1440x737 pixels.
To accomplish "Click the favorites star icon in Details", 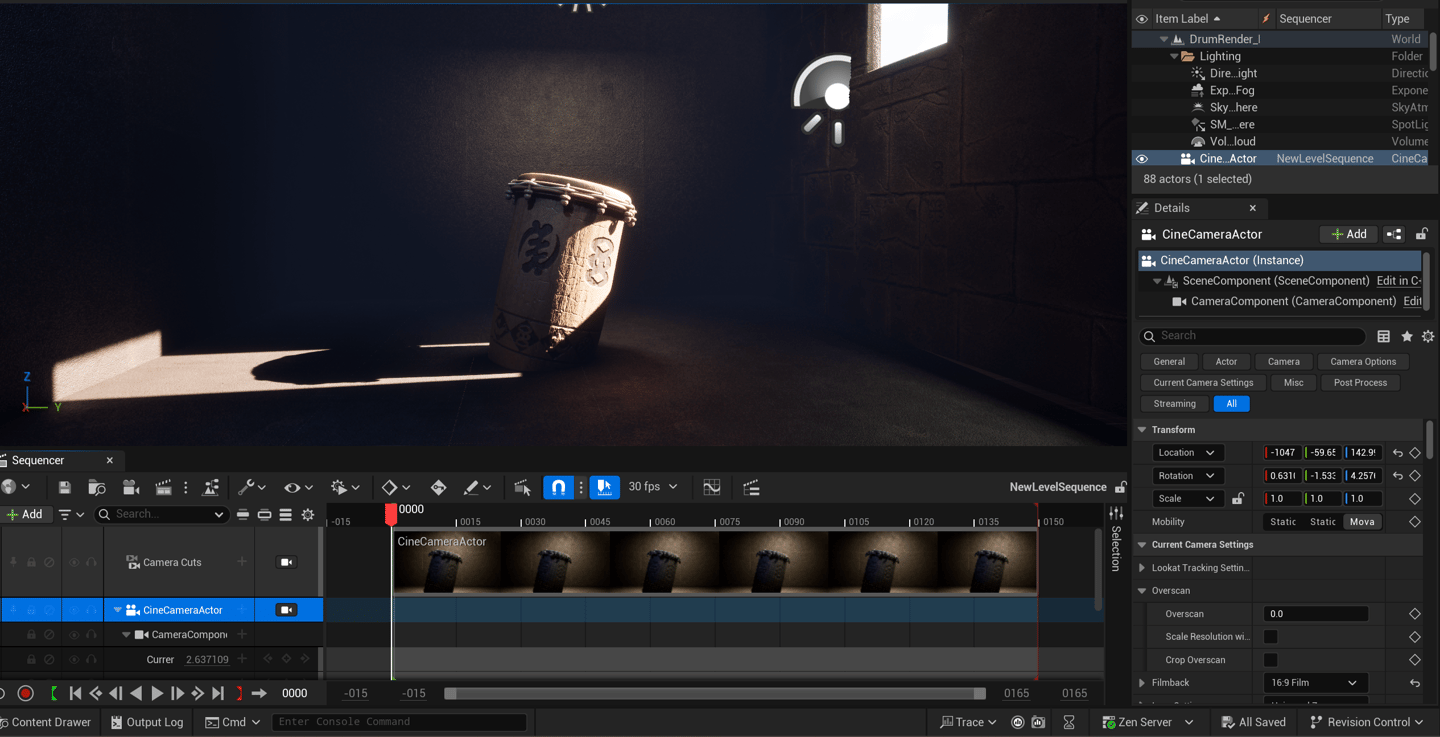I will 1407,337.
